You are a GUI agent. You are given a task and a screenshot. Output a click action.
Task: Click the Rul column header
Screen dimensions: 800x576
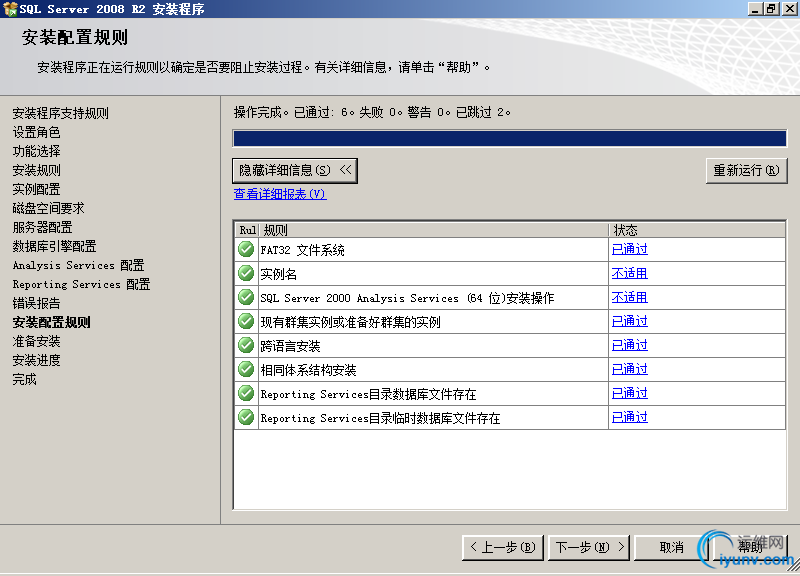247,230
